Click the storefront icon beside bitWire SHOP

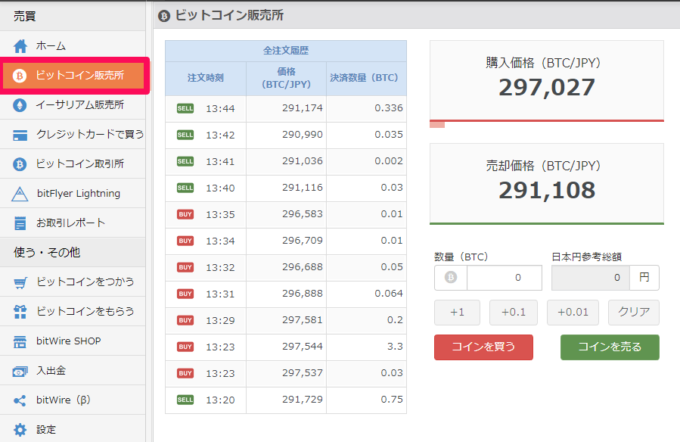click(x=20, y=341)
